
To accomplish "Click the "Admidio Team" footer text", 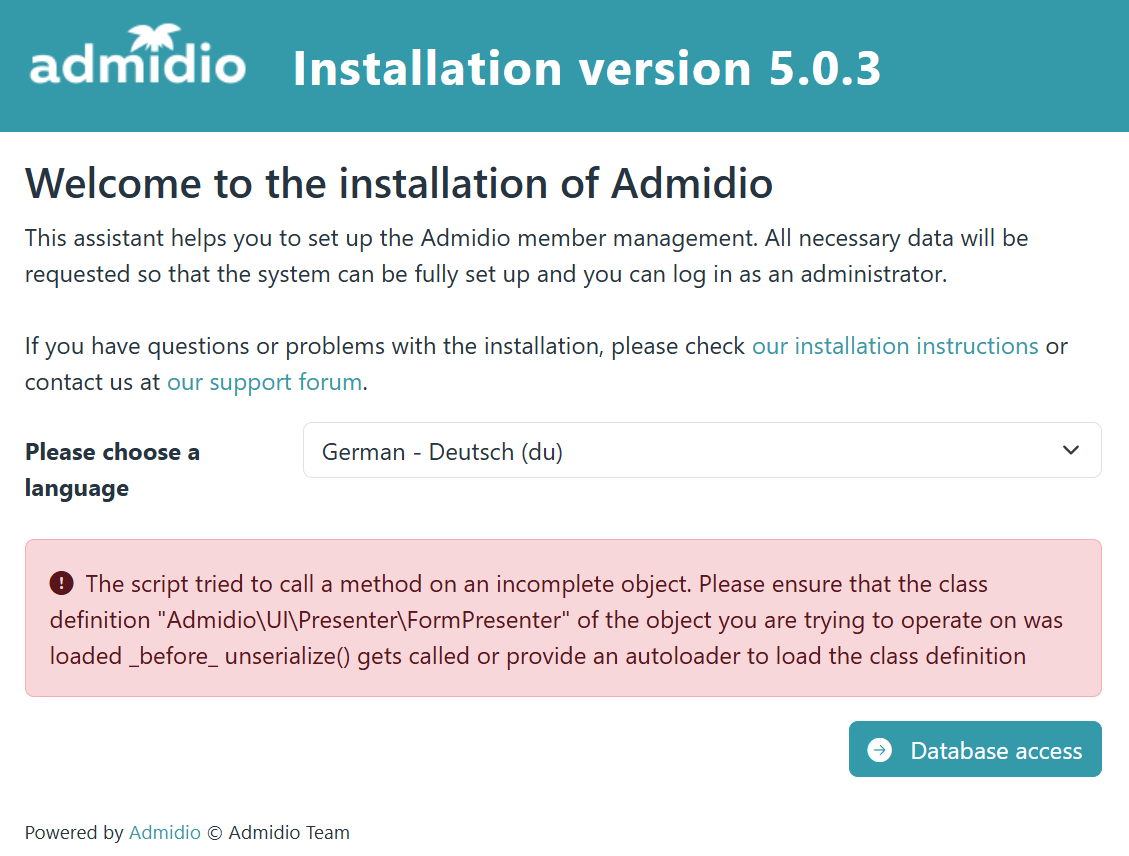I will (289, 832).
